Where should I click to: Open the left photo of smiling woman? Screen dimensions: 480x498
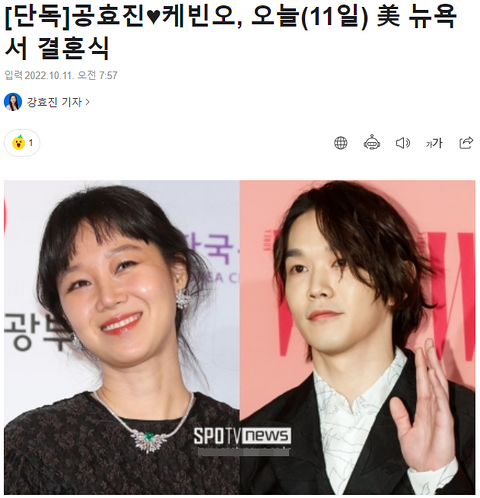pyautogui.click(x=122, y=337)
